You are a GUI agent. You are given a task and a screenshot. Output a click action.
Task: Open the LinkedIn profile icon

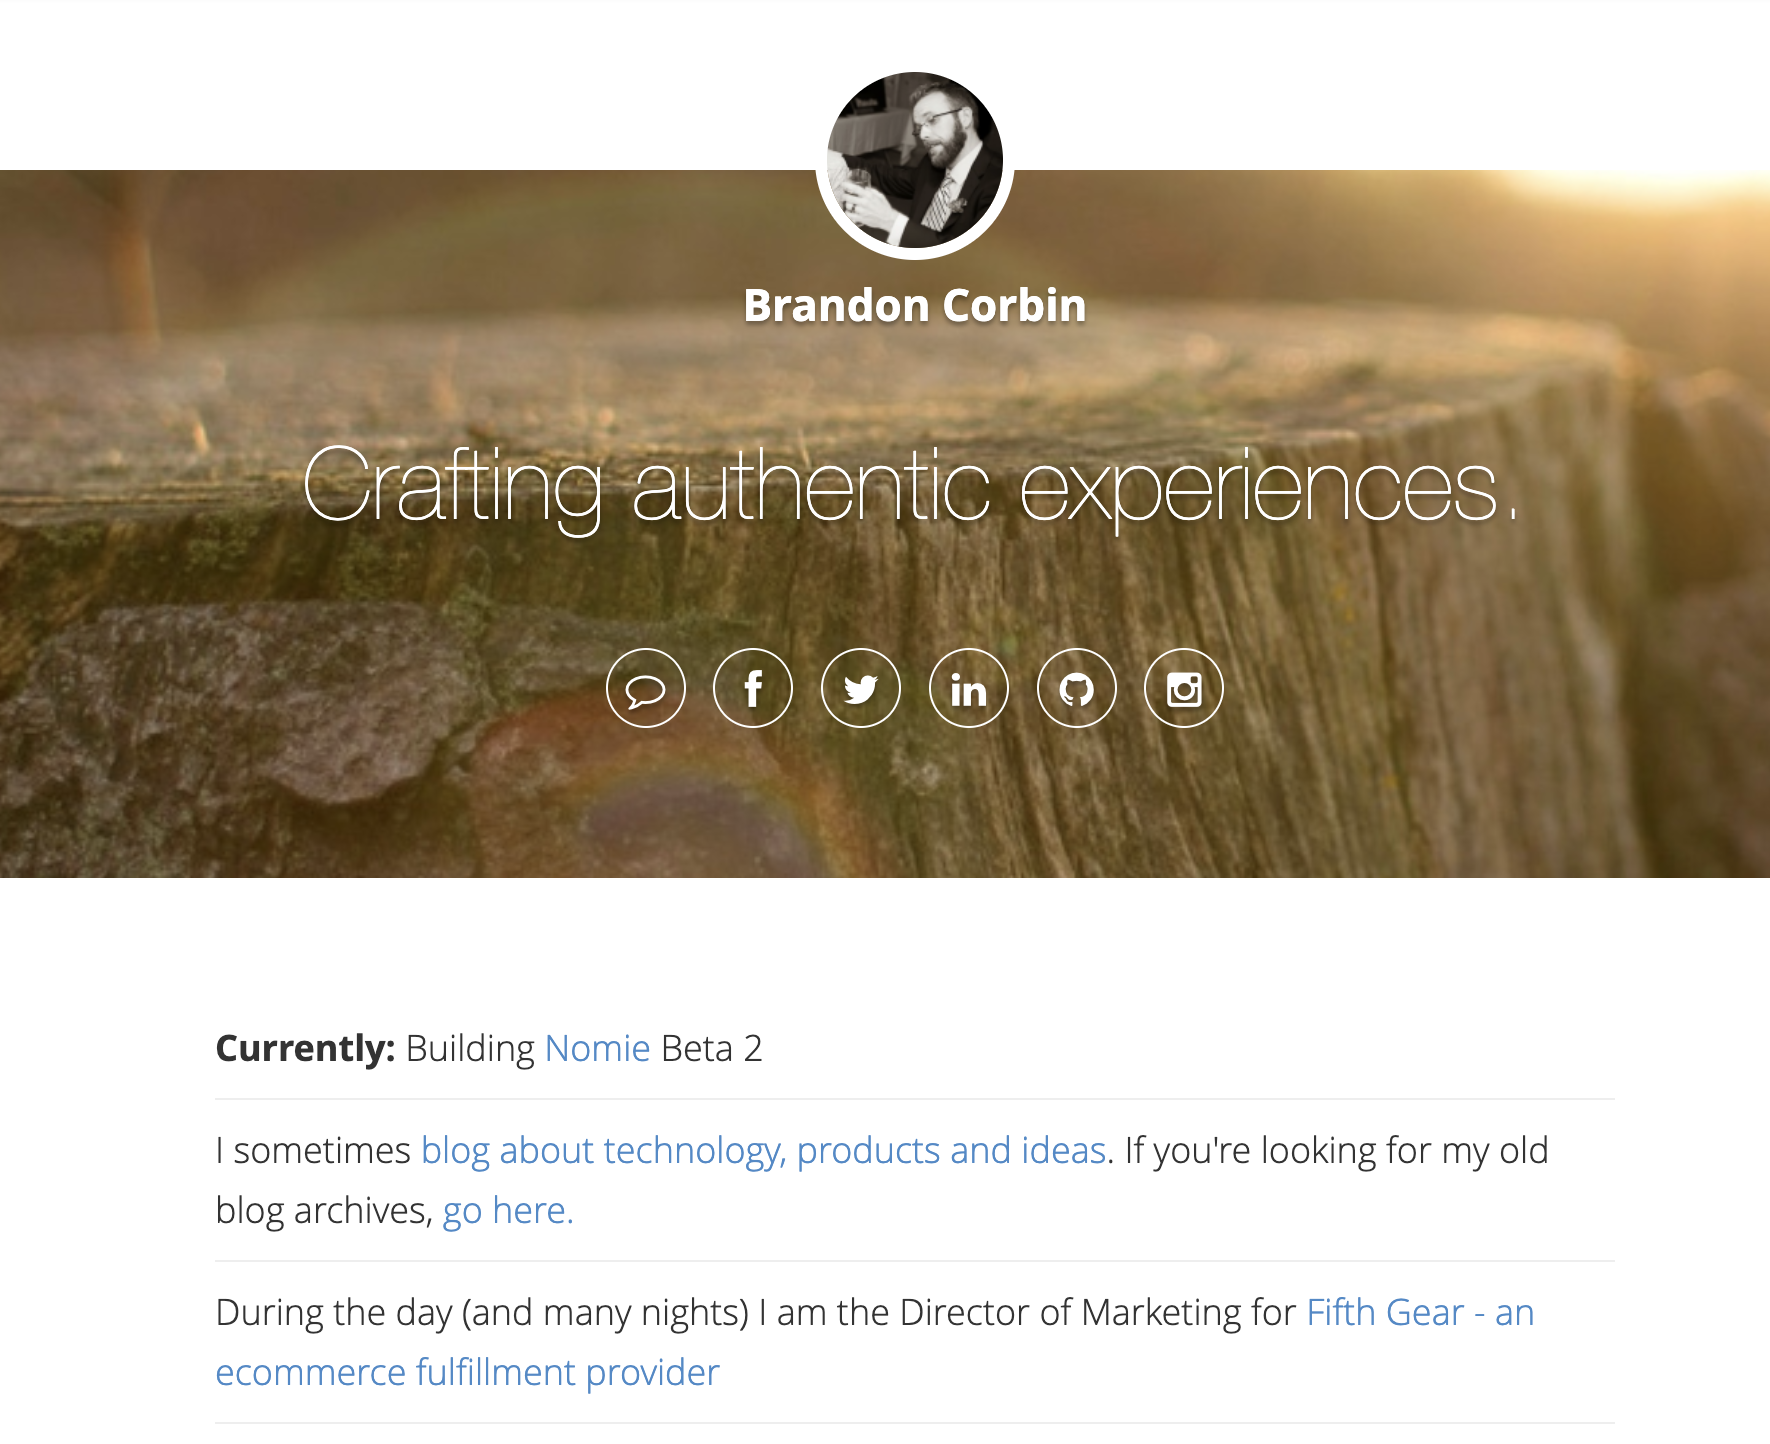pyautogui.click(x=969, y=689)
